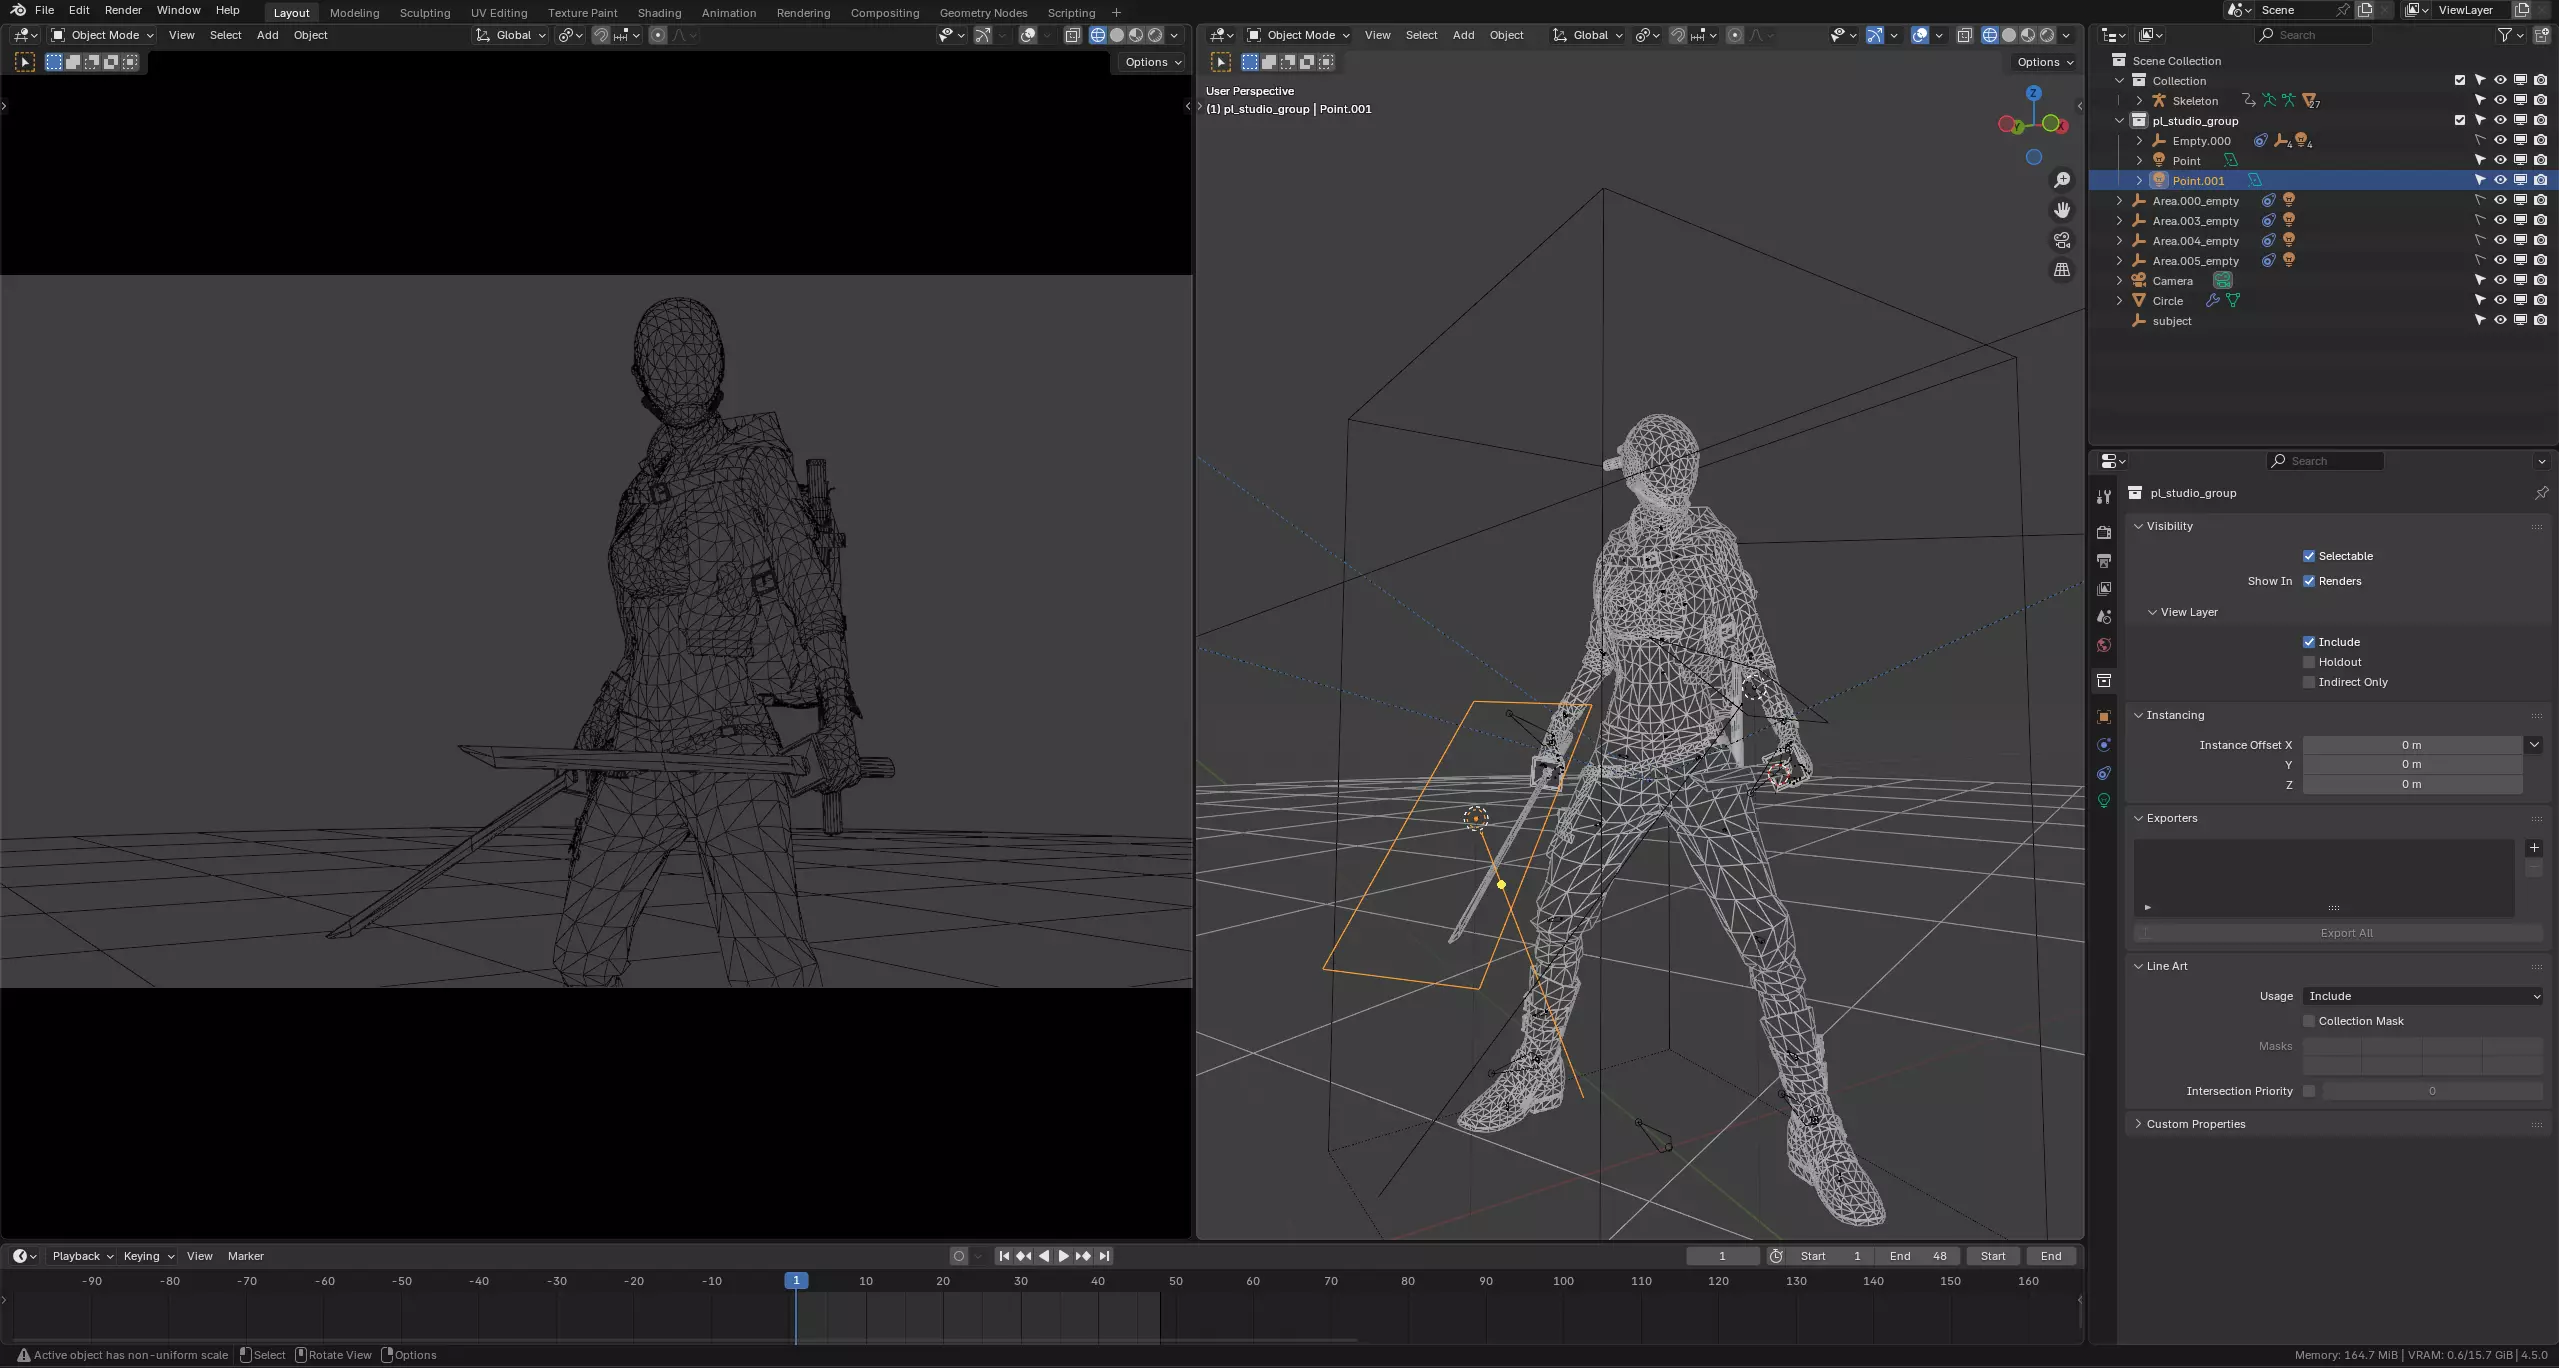Click the Blender logo menu
The width and height of the screenshot is (2559, 1368).
[18, 10]
